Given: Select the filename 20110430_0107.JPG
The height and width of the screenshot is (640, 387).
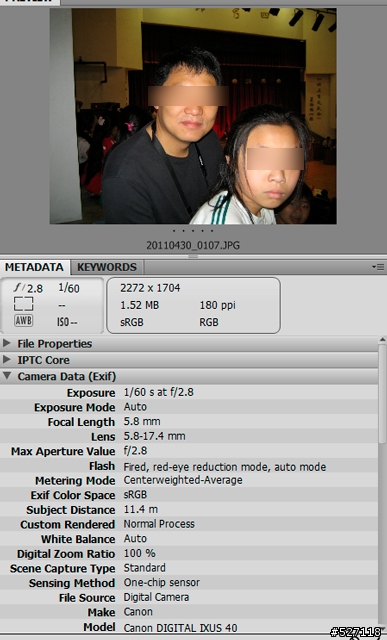Looking at the screenshot, I should click(193, 245).
